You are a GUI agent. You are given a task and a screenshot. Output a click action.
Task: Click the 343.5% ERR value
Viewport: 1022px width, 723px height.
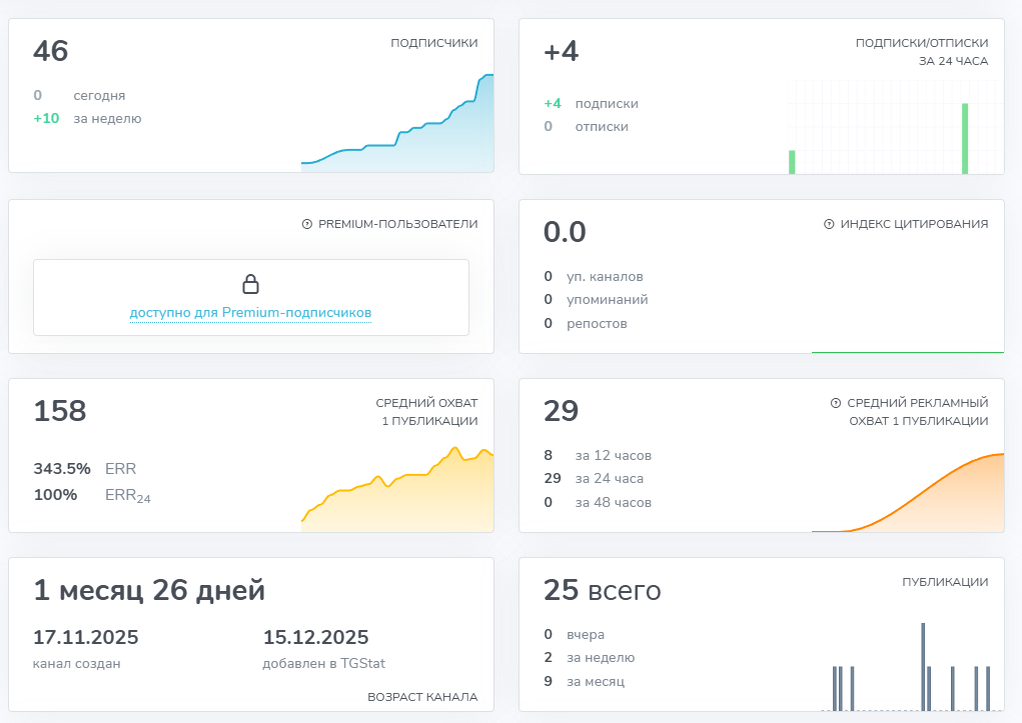pyautogui.click(x=62, y=469)
